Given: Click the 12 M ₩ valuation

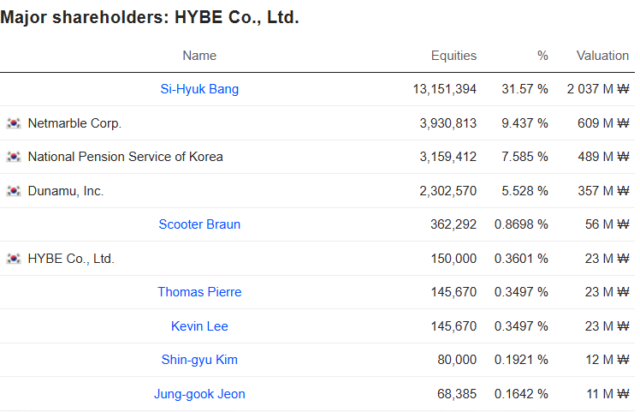Looking at the screenshot, I should (607, 360).
